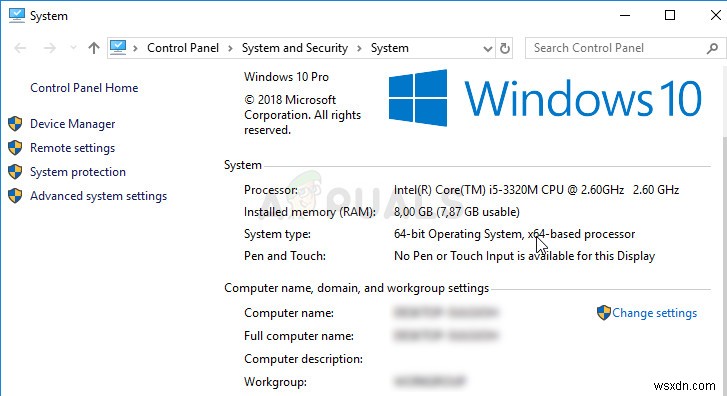Click the search magnifier icon
727x396 pixels.
tap(712, 48)
